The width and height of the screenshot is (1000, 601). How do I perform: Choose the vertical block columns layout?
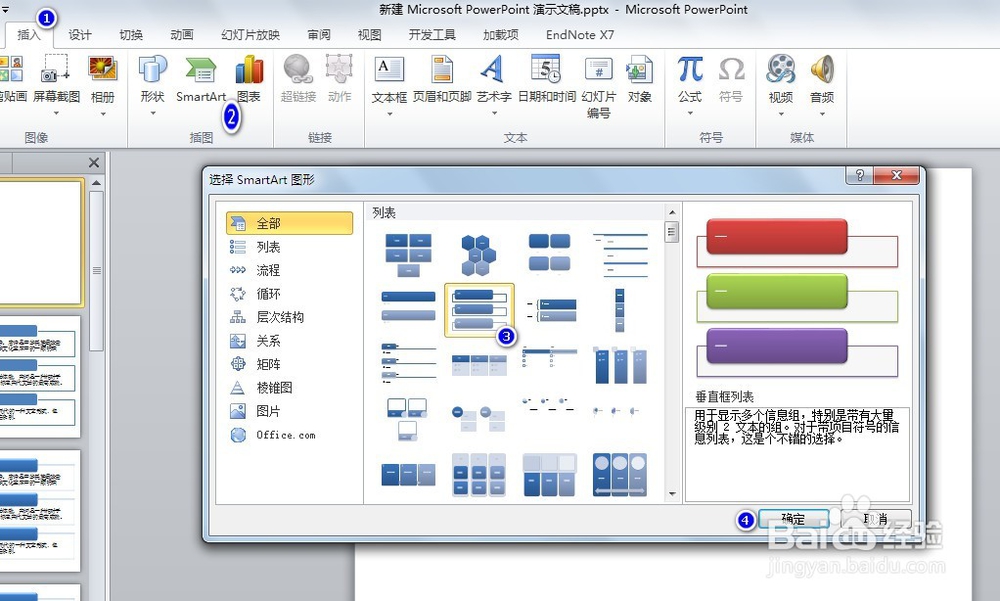(620, 309)
